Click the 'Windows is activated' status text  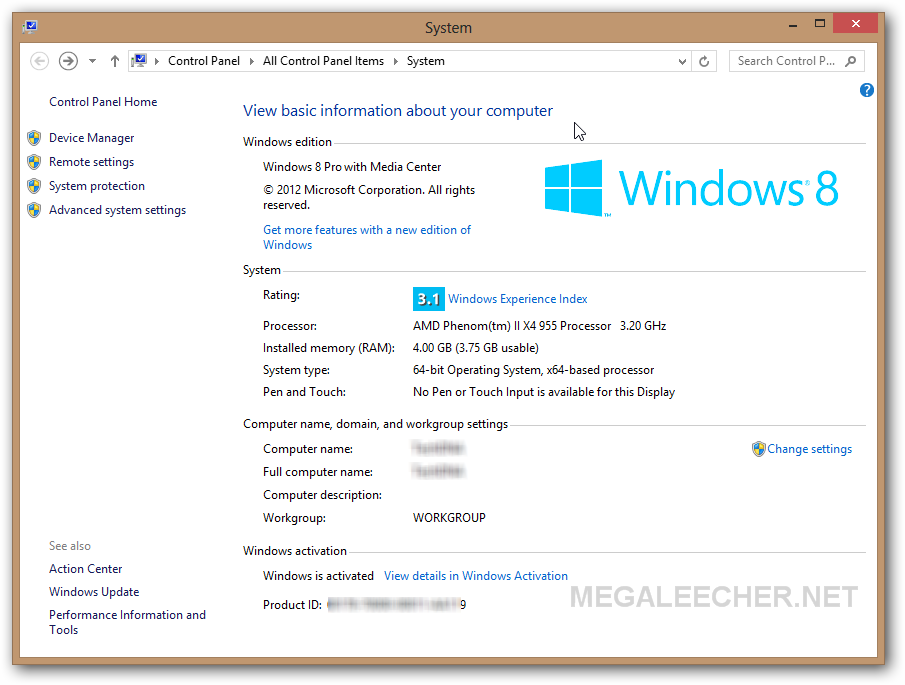point(319,576)
